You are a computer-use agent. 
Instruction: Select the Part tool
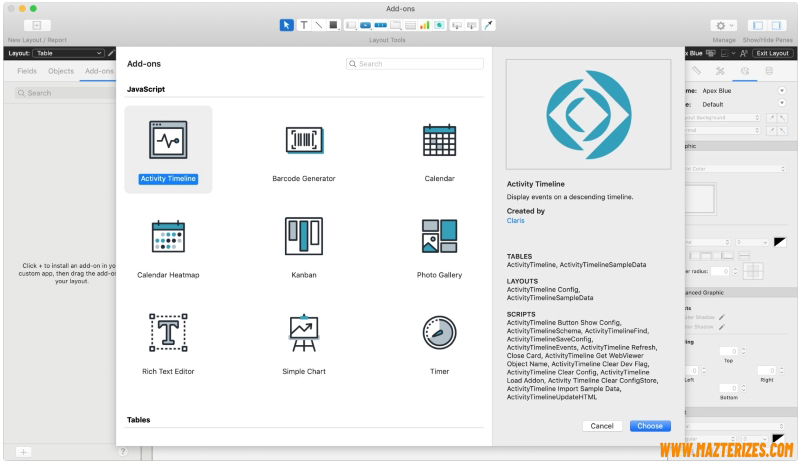[472, 25]
